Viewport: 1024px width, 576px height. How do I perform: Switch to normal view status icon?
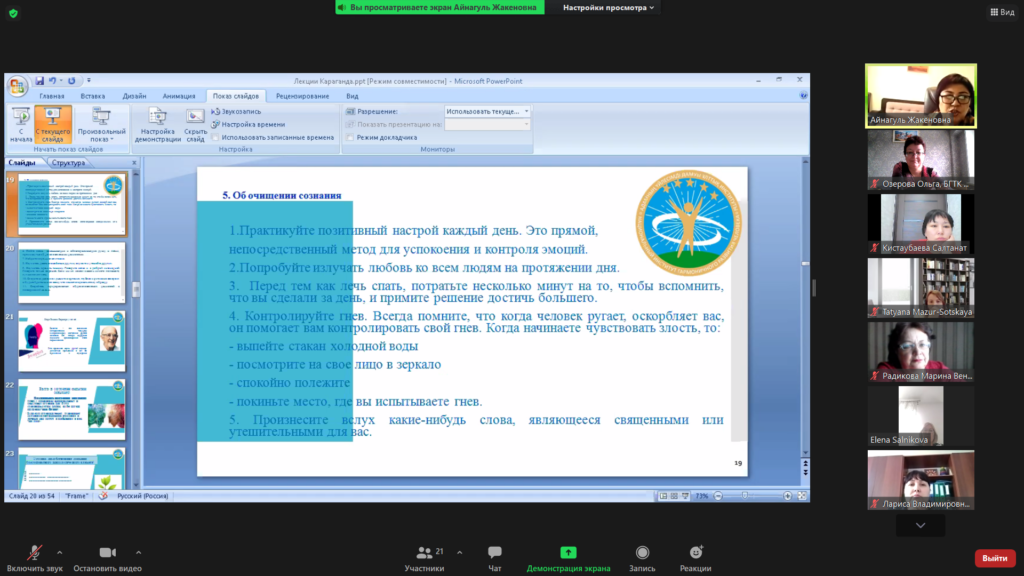pyautogui.click(x=664, y=496)
